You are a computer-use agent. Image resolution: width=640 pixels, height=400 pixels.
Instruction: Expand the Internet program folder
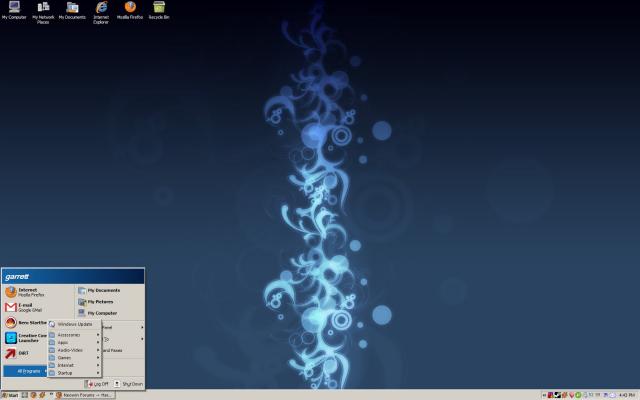click(x=74, y=365)
